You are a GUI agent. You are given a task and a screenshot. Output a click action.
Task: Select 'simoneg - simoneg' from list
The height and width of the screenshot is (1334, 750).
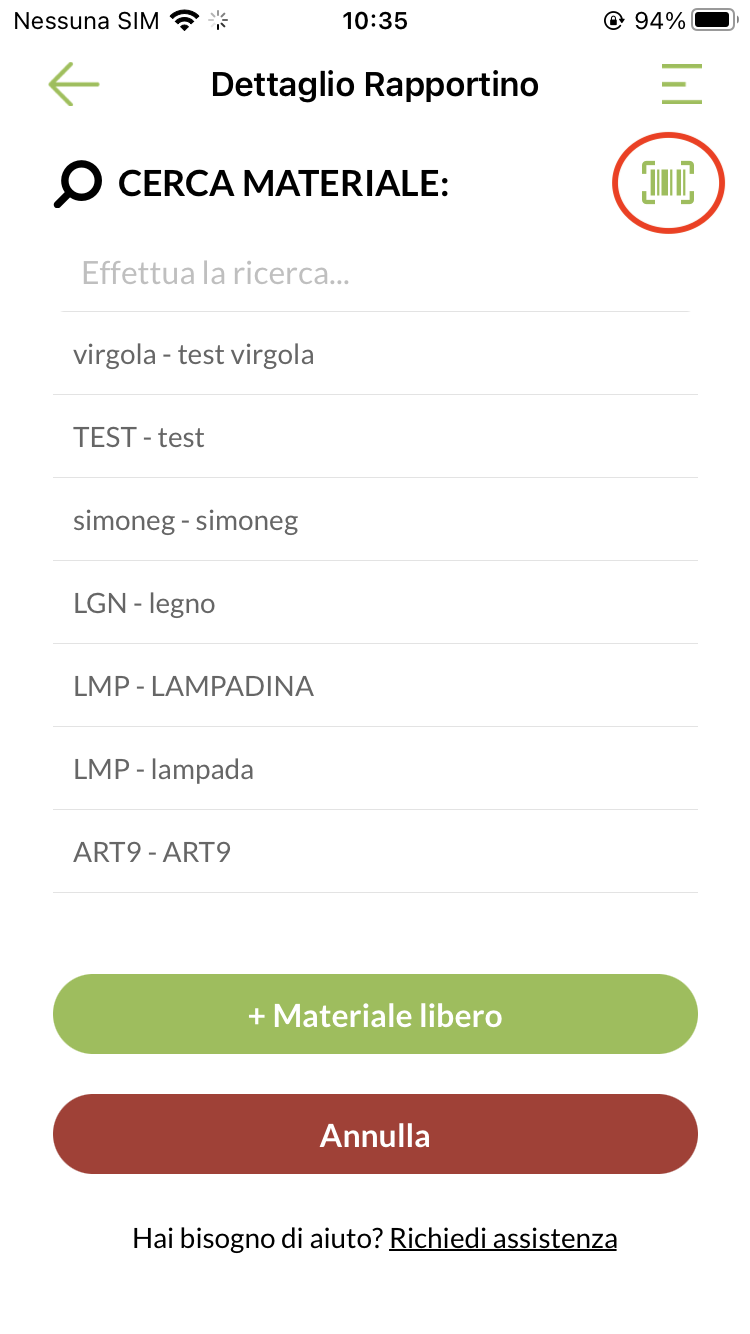click(186, 520)
